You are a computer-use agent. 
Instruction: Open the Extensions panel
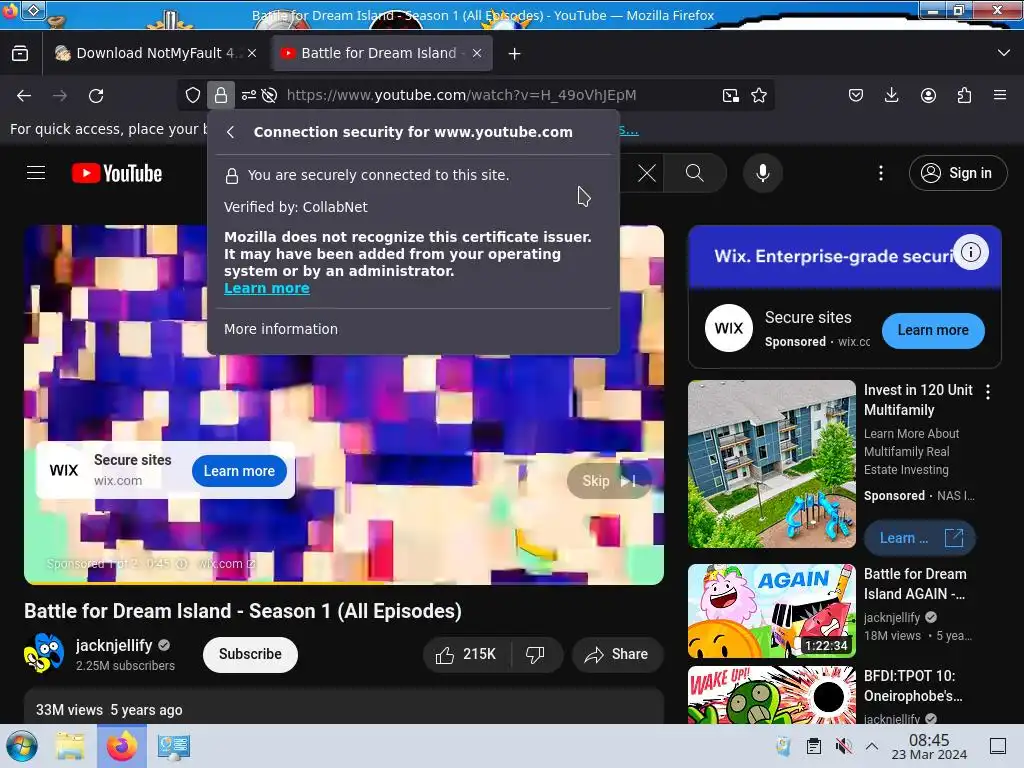(964, 95)
